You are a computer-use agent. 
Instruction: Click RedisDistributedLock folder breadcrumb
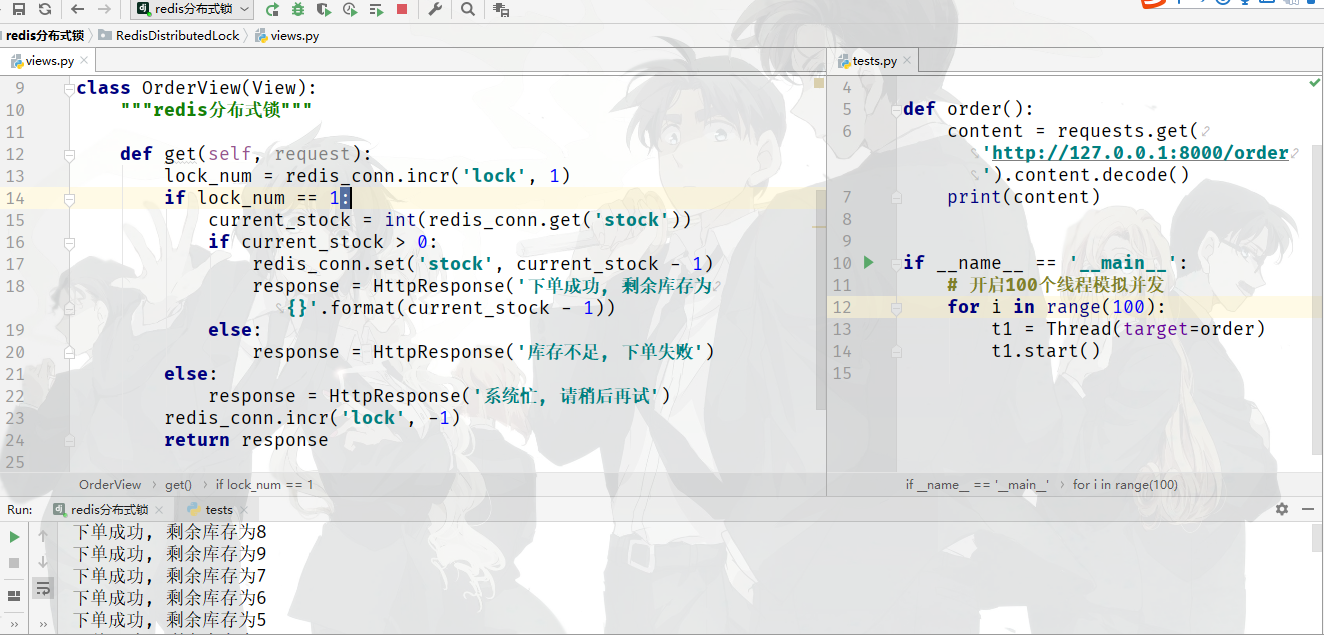170,35
